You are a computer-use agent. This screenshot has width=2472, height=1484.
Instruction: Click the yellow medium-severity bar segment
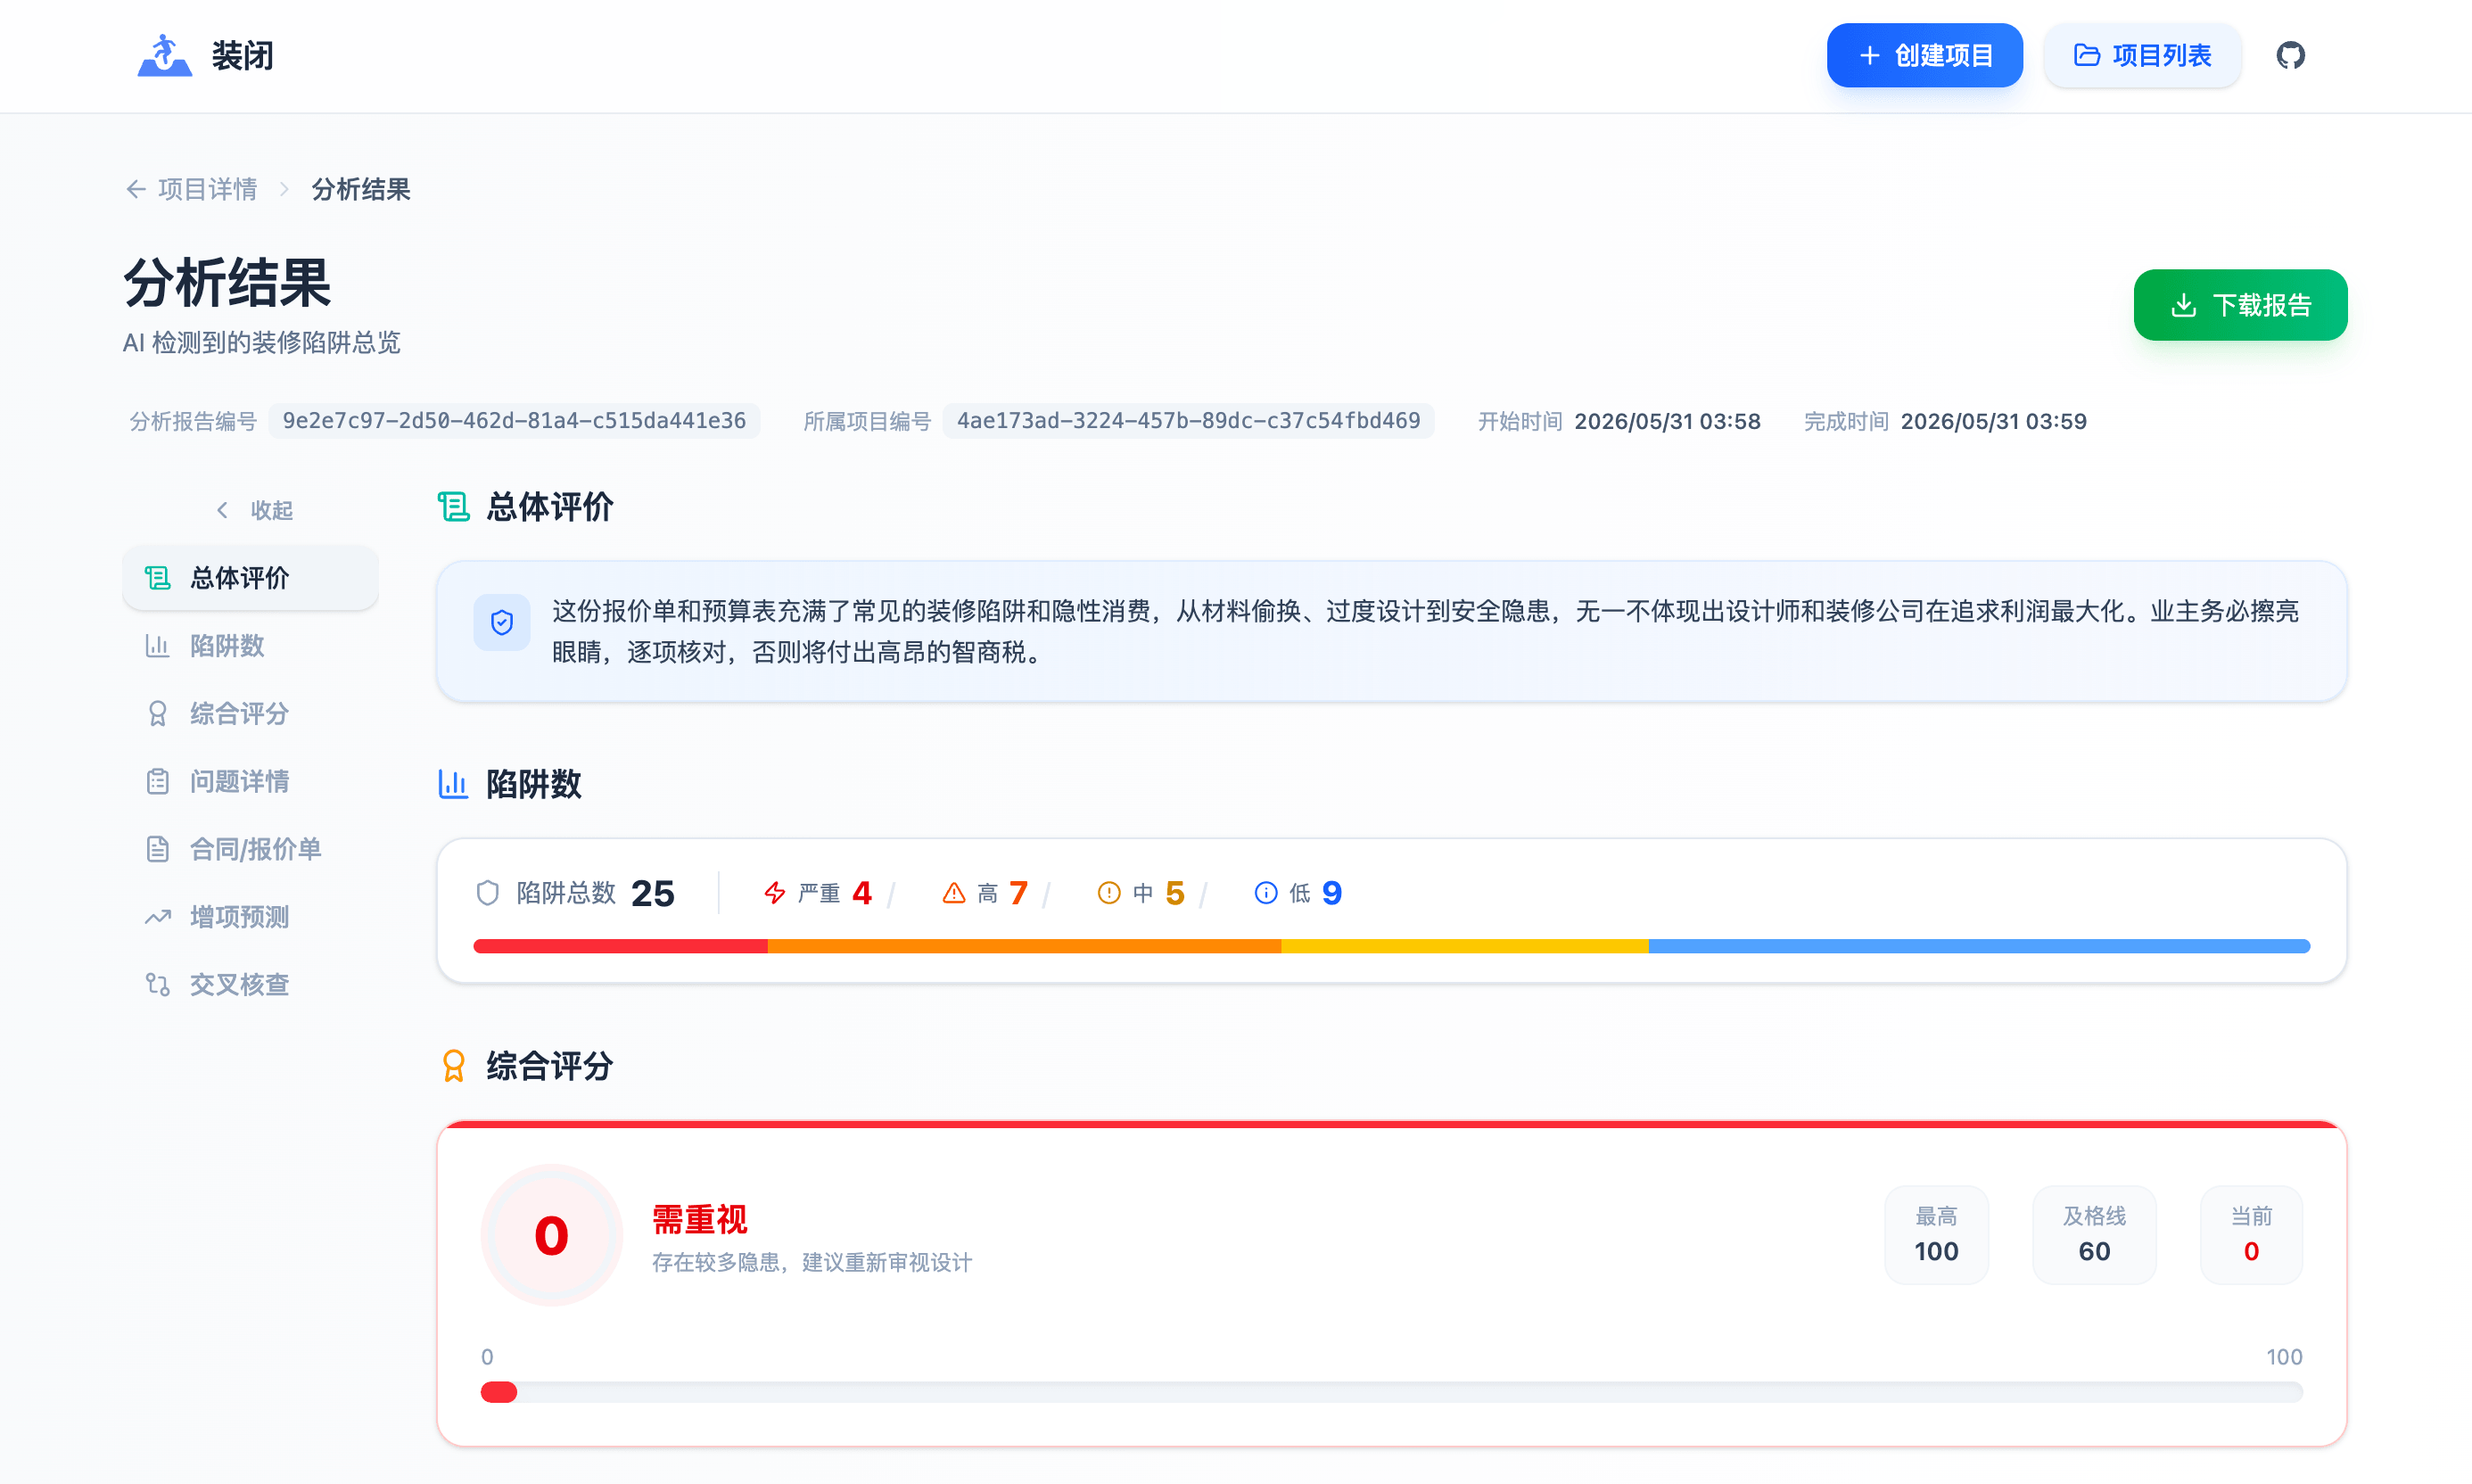[x=1465, y=946]
